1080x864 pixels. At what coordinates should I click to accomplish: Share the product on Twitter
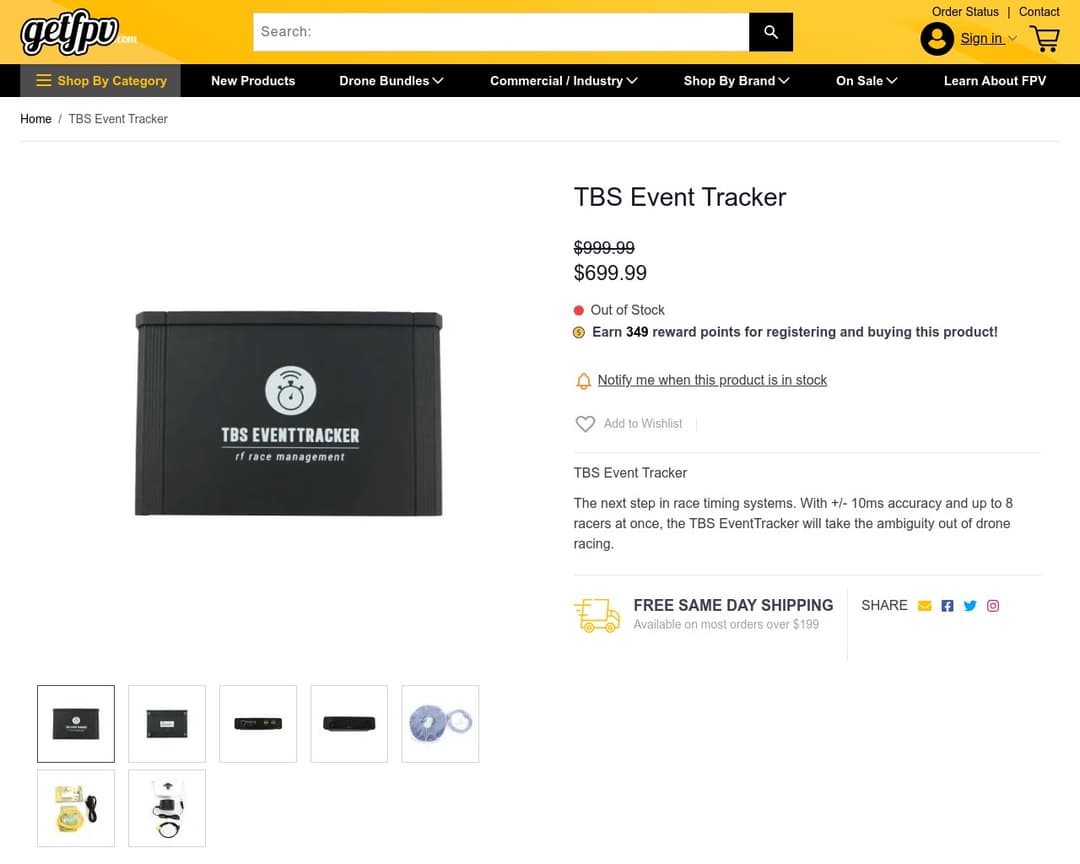click(970, 605)
